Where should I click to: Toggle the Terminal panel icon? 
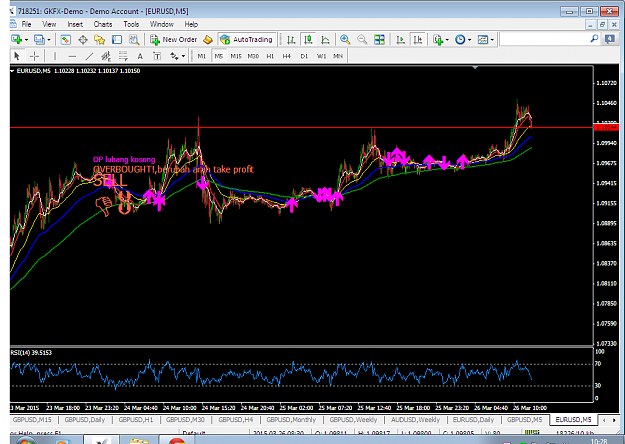click(x=117, y=39)
